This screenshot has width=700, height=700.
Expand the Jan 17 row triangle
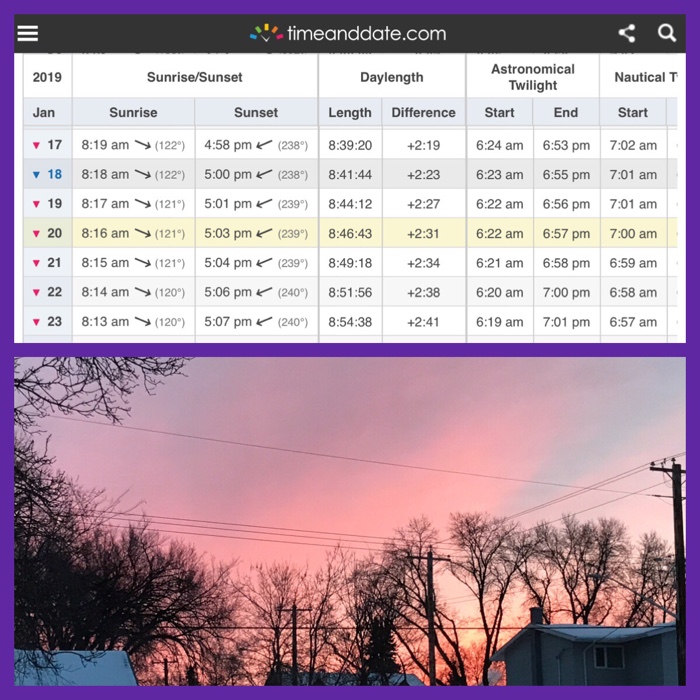pyautogui.click(x=36, y=146)
